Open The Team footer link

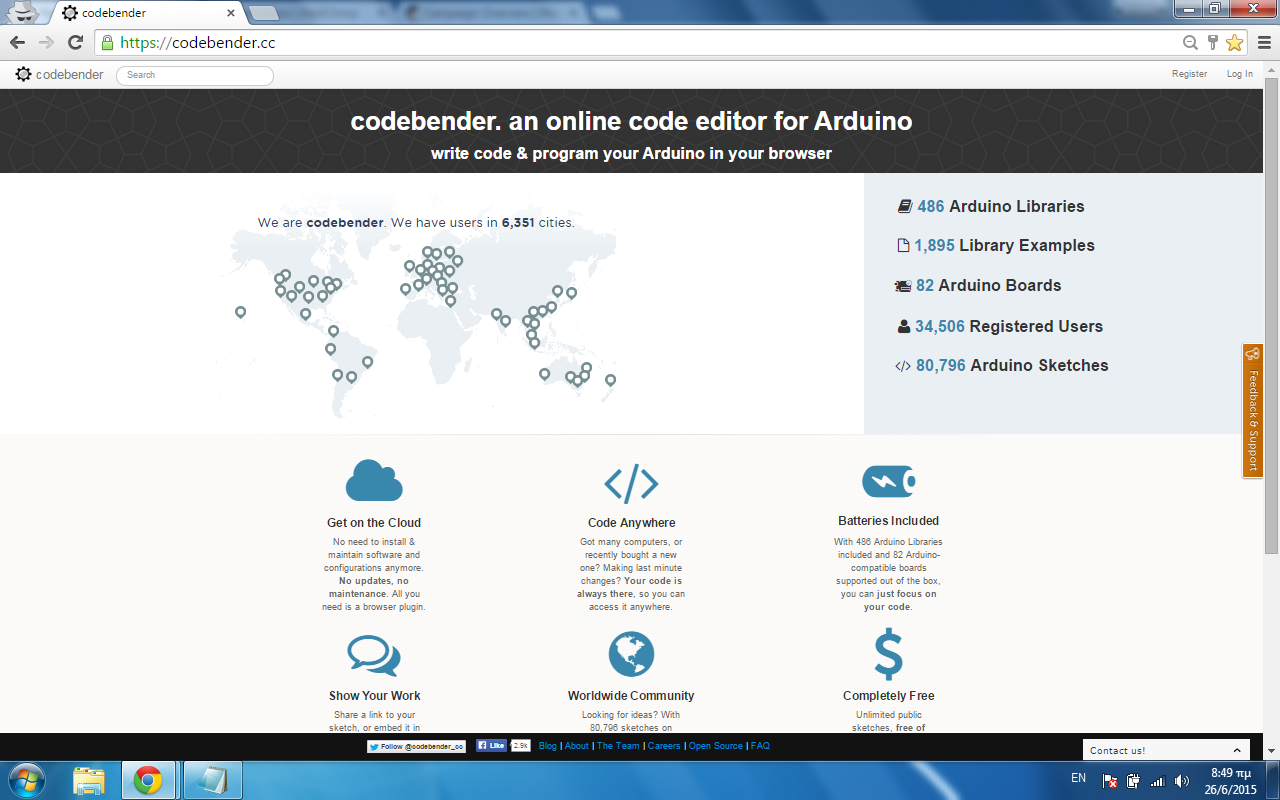pos(618,746)
